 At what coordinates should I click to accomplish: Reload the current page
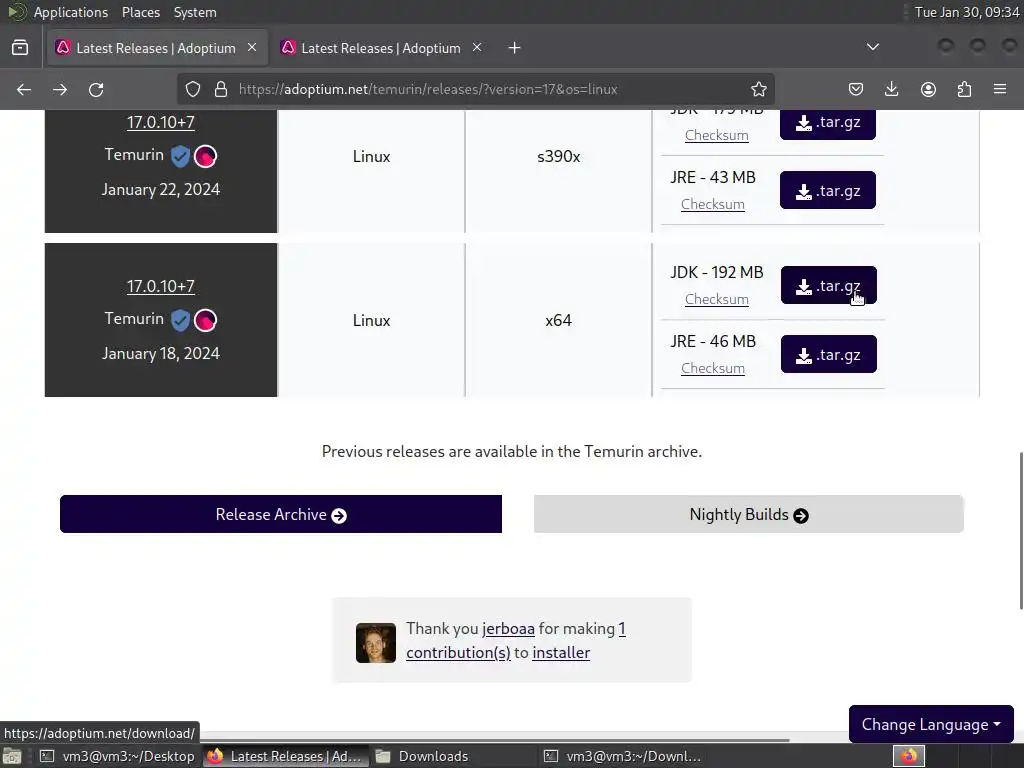(x=96, y=89)
